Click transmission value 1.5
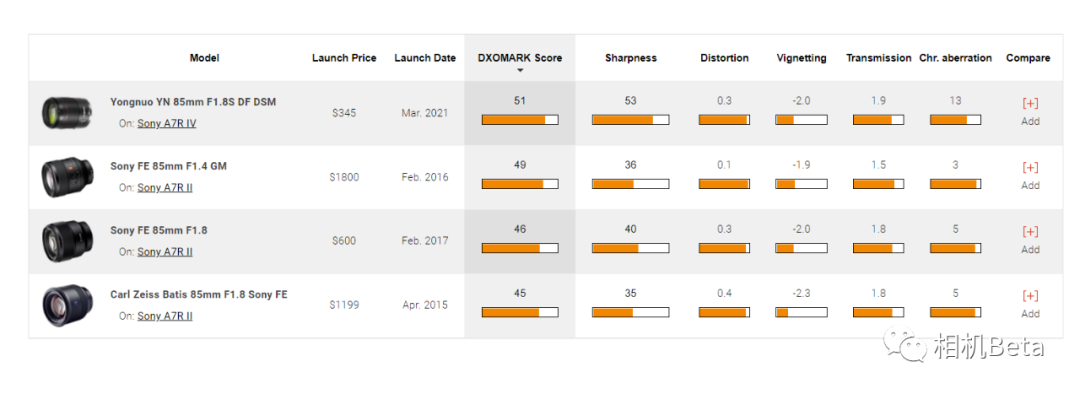 878,165
